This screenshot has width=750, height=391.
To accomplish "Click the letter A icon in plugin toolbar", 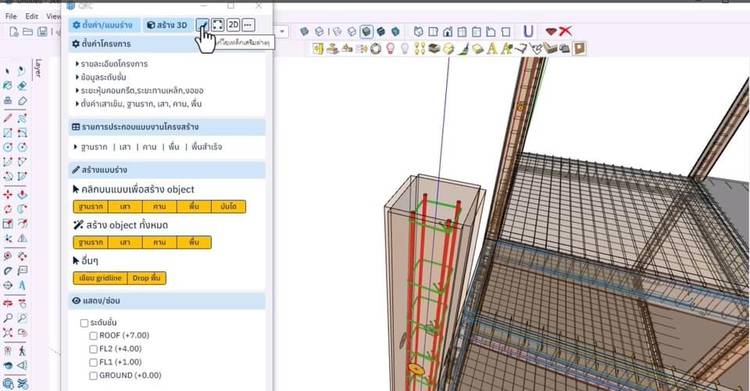I will click(x=492, y=48).
